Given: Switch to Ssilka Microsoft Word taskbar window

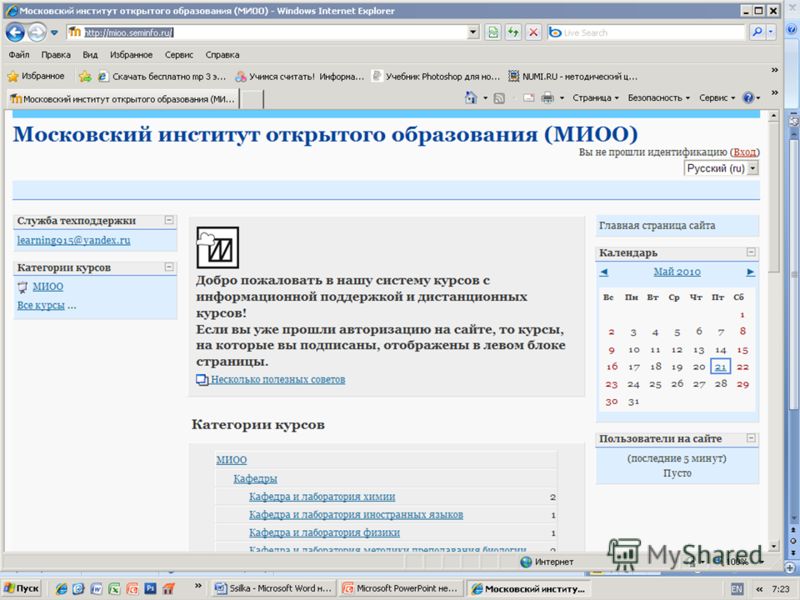Looking at the screenshot, I should (274, 588).
